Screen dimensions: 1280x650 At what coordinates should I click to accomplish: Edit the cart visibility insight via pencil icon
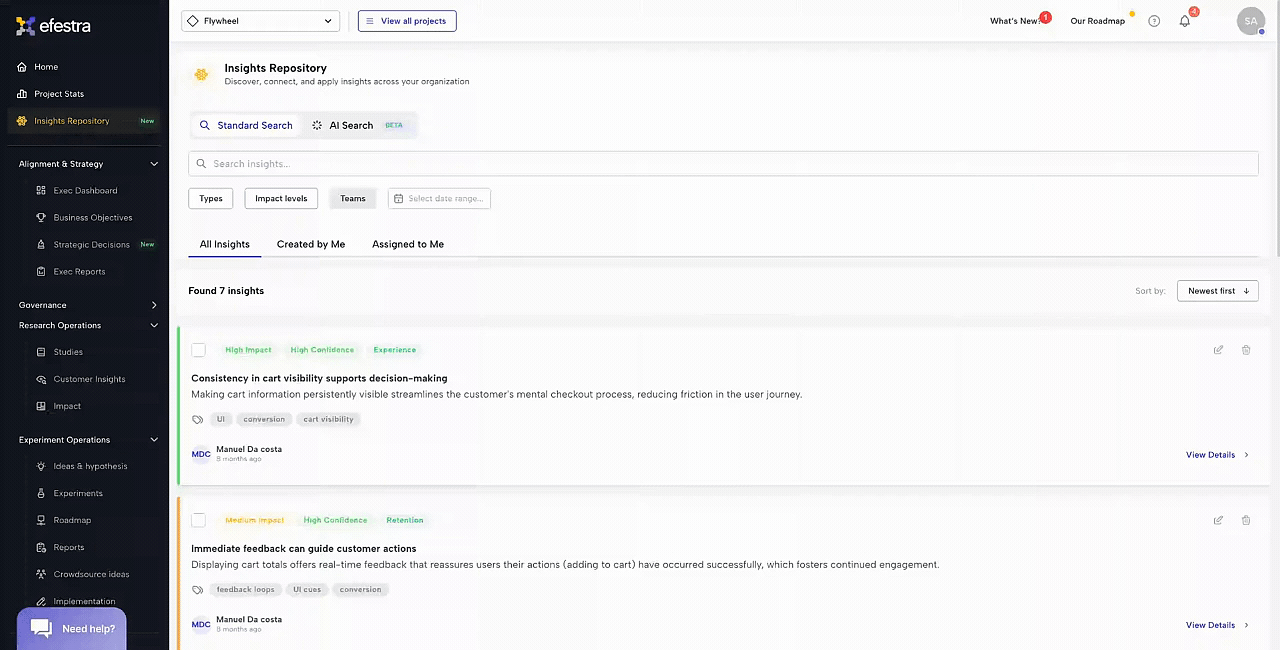point(1218,350)
